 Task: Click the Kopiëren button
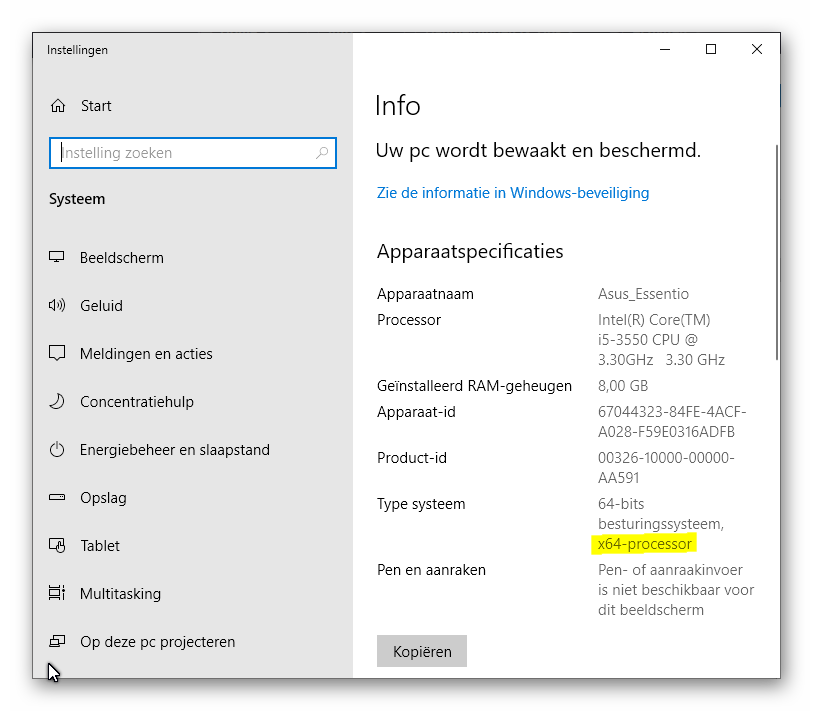[x=422, y=651]
